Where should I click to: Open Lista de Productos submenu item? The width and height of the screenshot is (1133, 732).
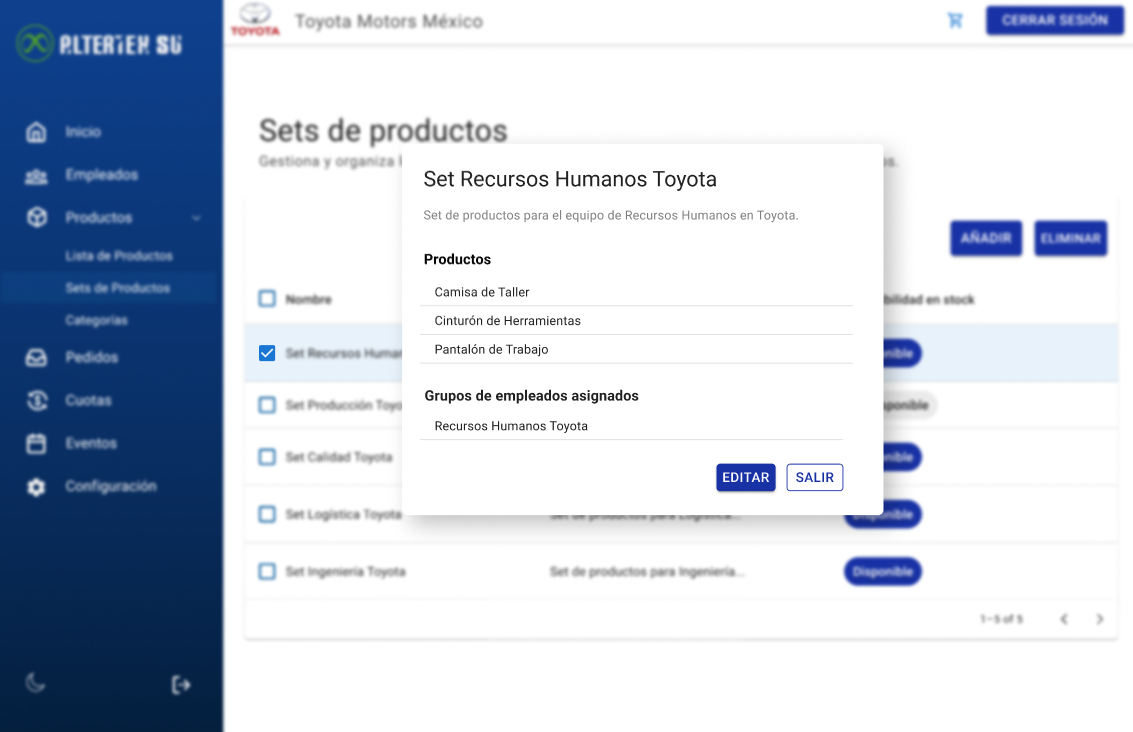119,256
